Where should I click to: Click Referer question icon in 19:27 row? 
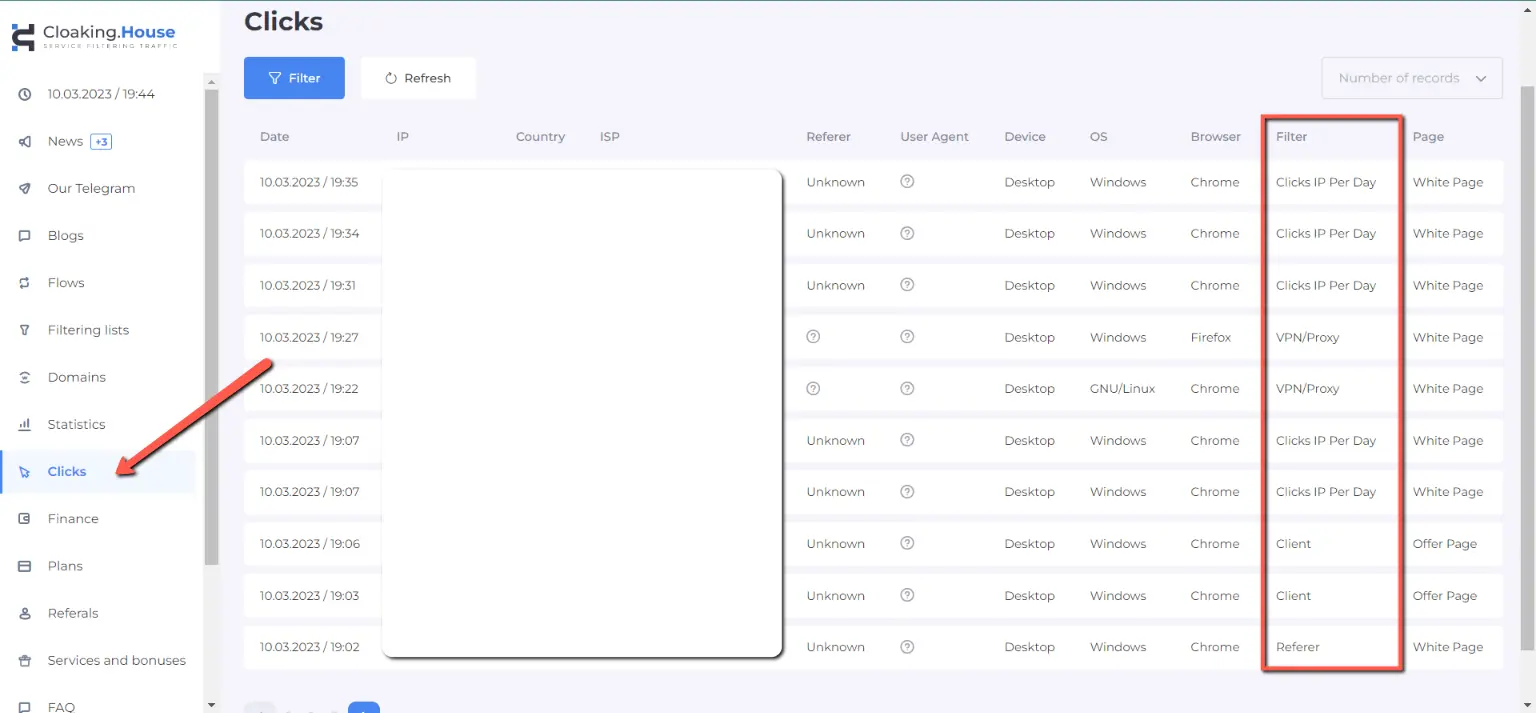813,337
